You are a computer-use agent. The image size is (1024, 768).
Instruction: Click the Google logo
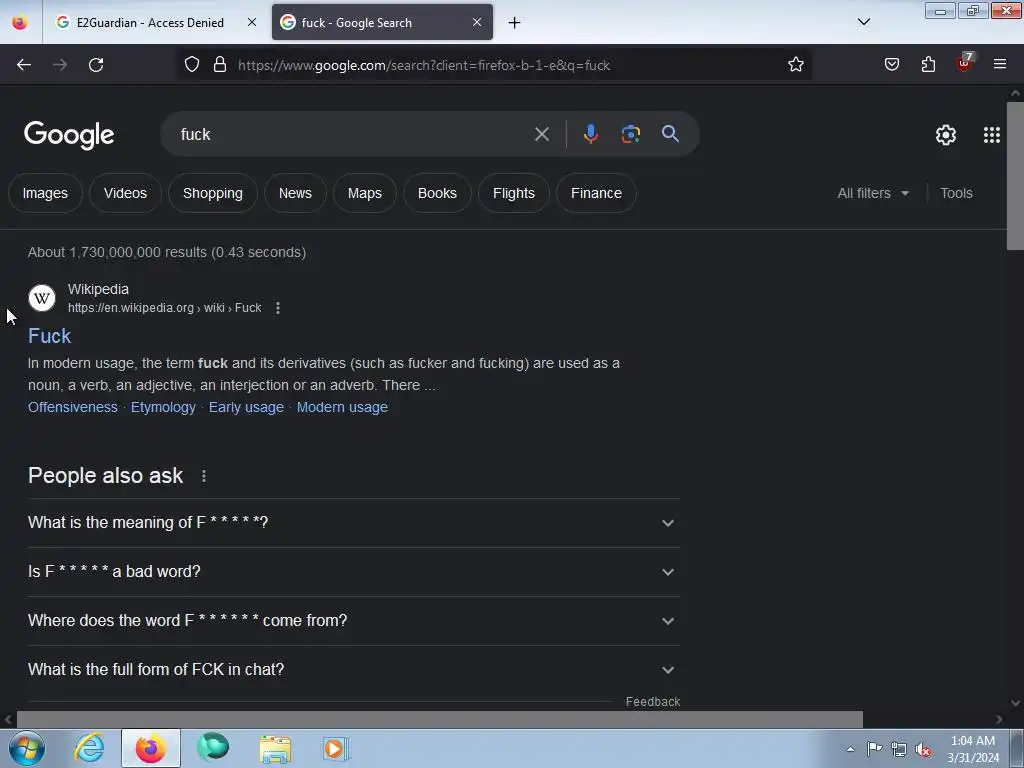click(69, 135)
